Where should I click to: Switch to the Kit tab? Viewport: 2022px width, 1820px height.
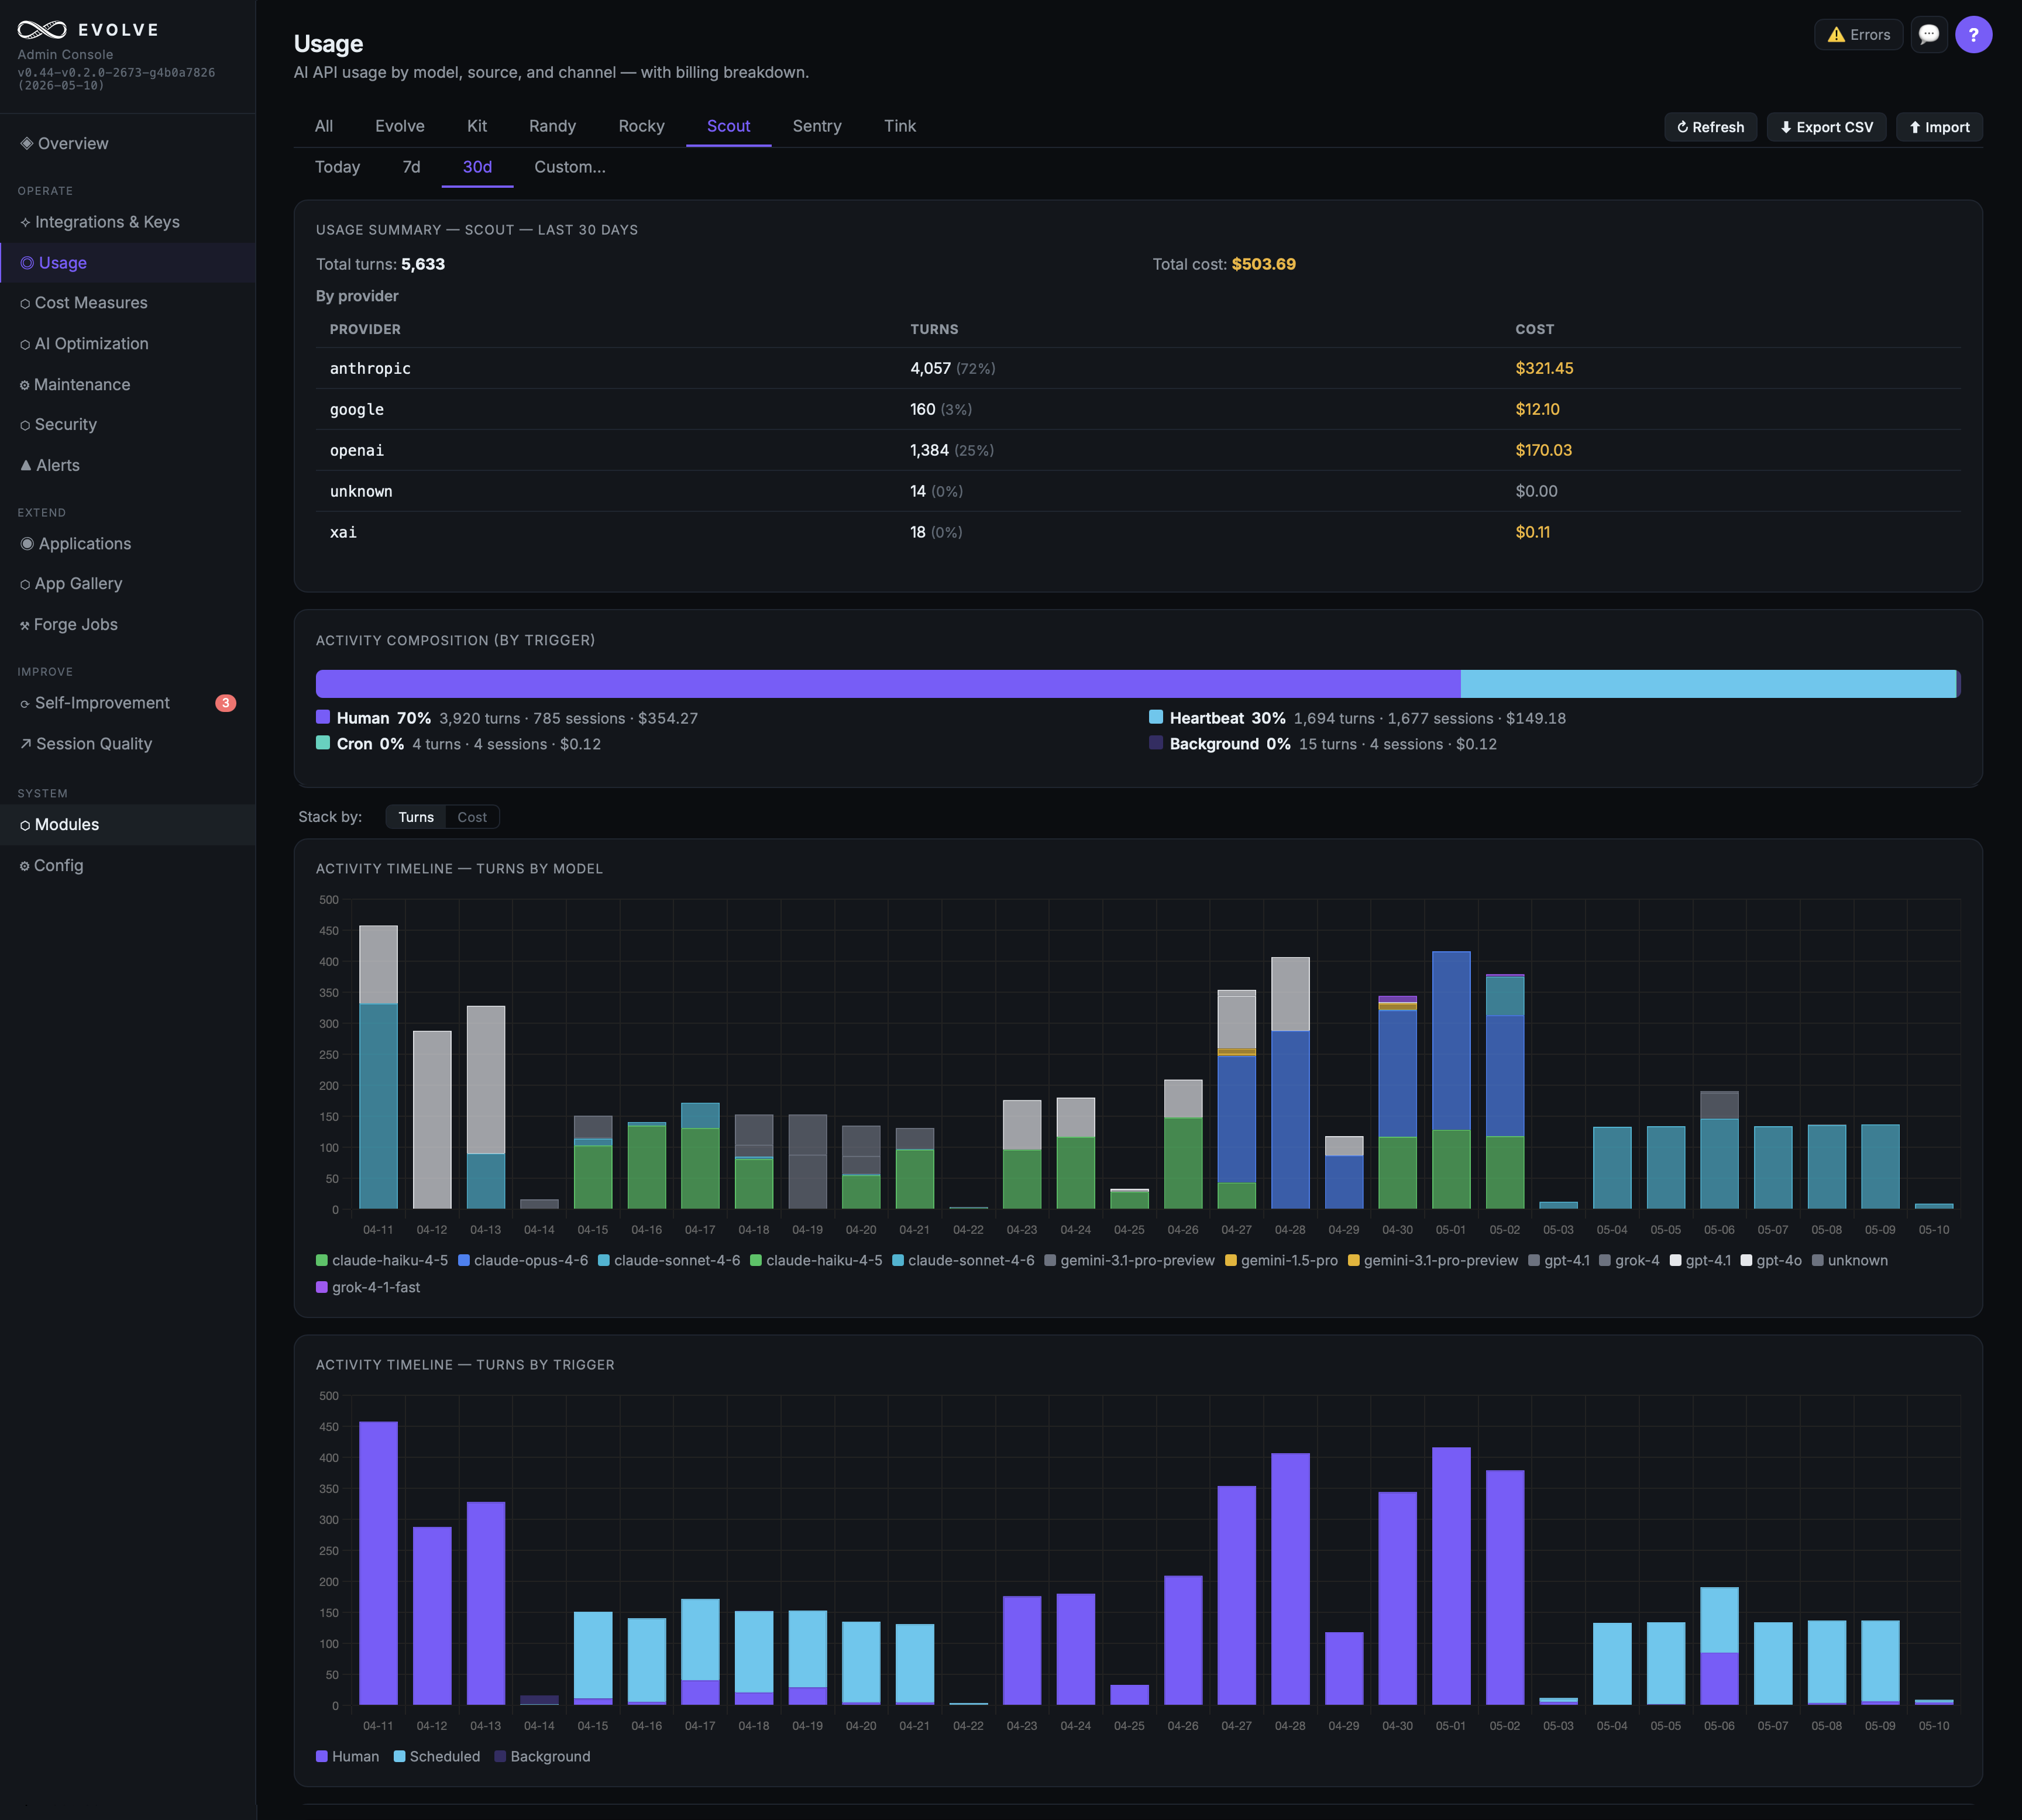(x=477, y=126)
